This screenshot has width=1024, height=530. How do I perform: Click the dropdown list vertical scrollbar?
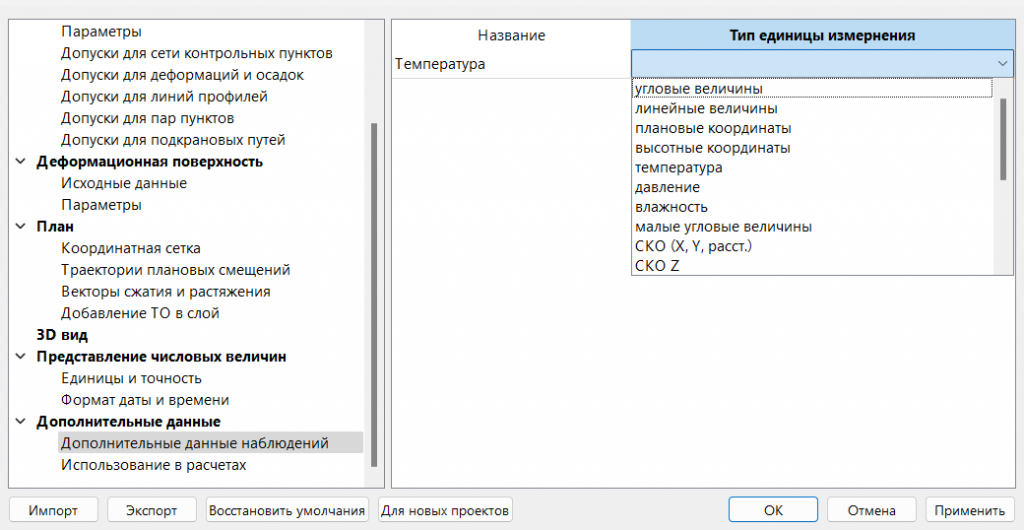tap(1003, 140)
